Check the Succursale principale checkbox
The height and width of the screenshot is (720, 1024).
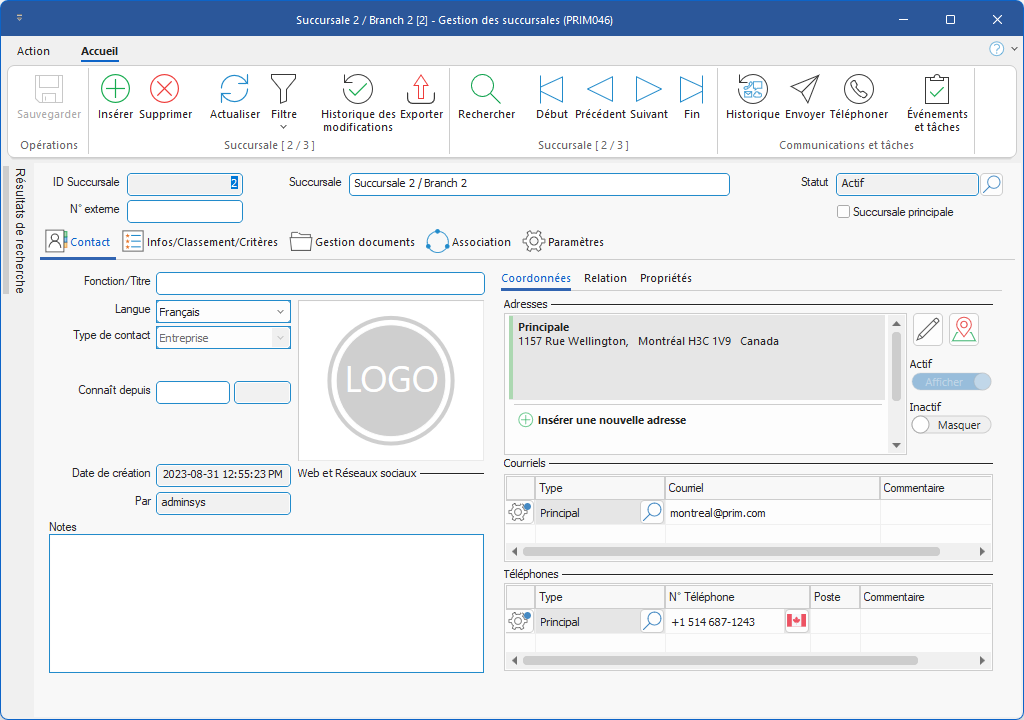tap(844, 212)
